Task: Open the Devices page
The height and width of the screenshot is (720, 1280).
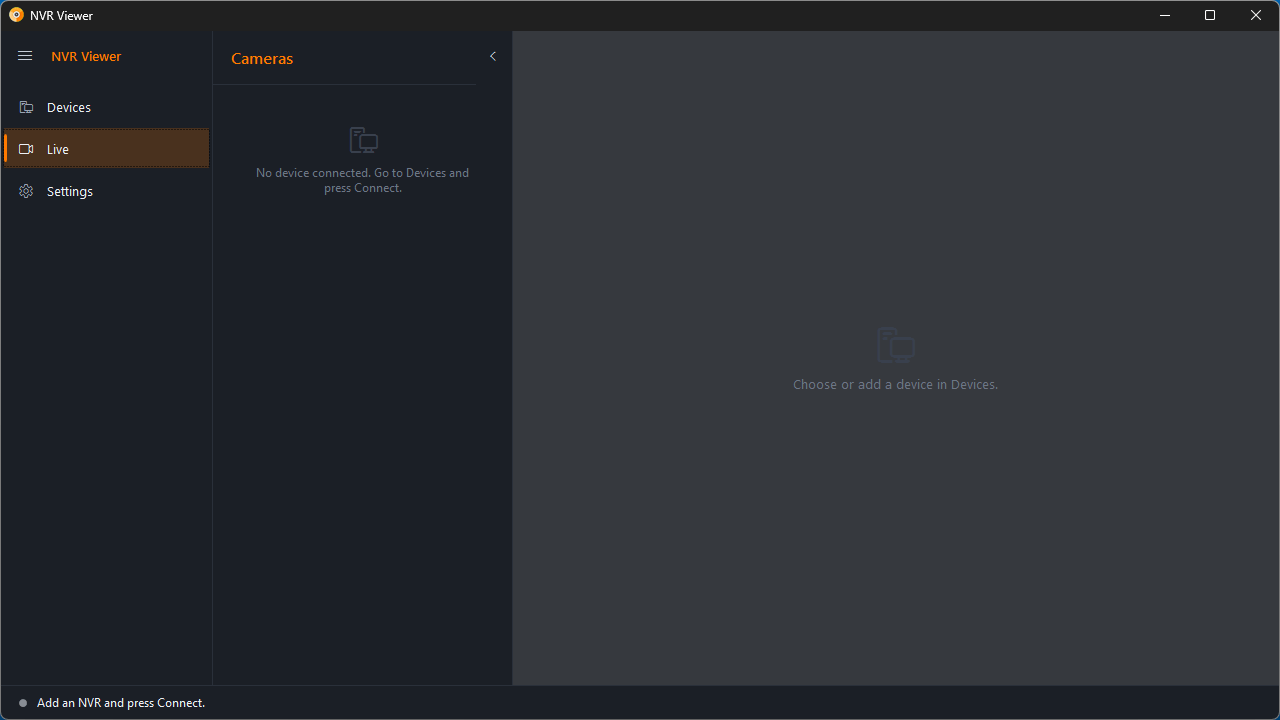Action: 106,107
